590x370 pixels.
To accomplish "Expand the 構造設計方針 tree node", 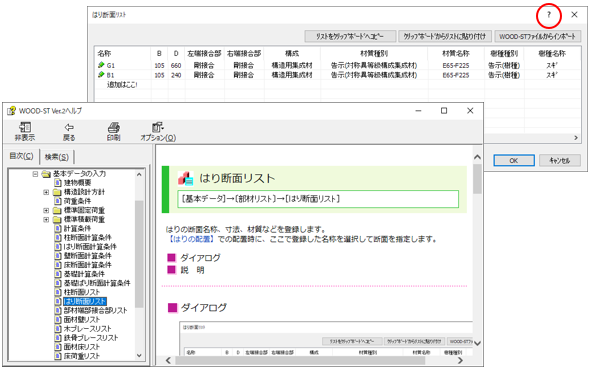I will pyautogui.click(x=46, y=192).
